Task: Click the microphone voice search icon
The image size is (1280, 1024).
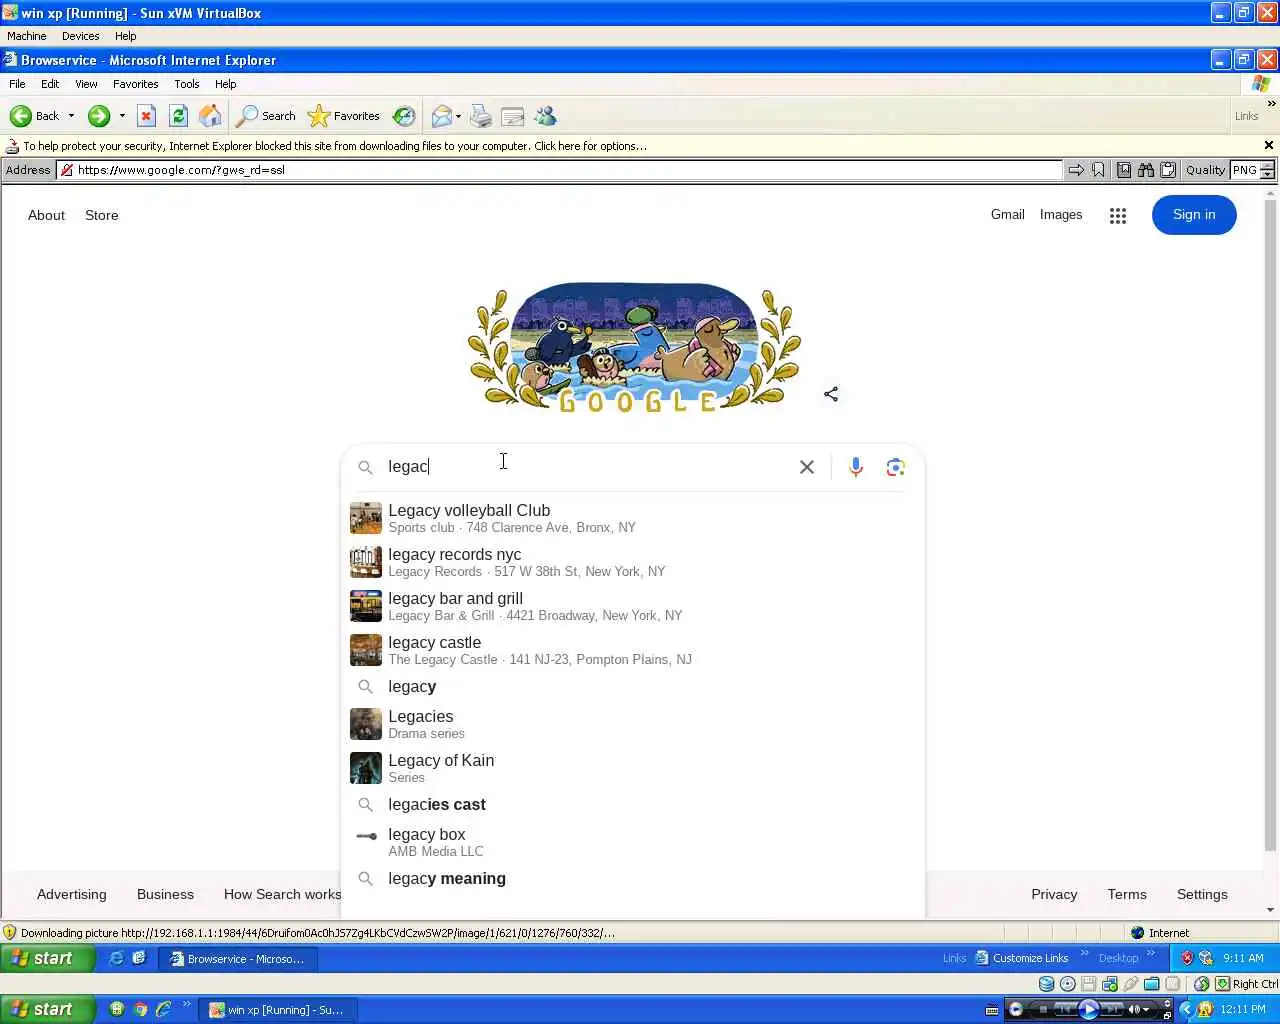Action: [x=856, y=467]
